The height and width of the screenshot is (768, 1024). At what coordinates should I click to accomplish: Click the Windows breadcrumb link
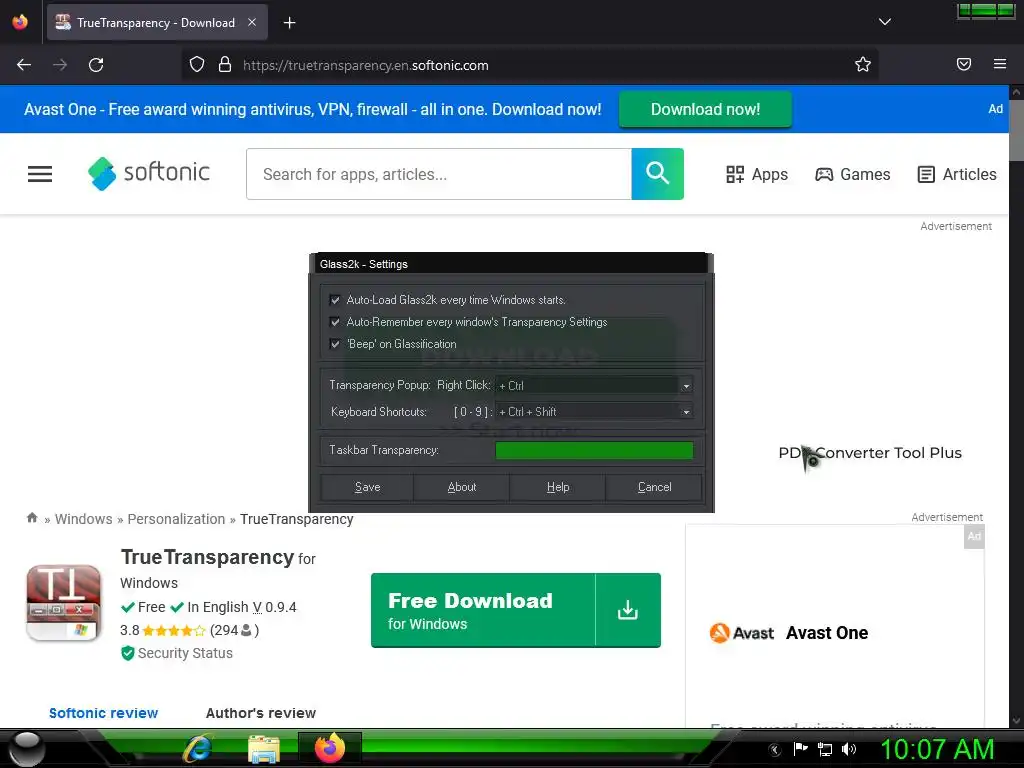coord(84,519)
